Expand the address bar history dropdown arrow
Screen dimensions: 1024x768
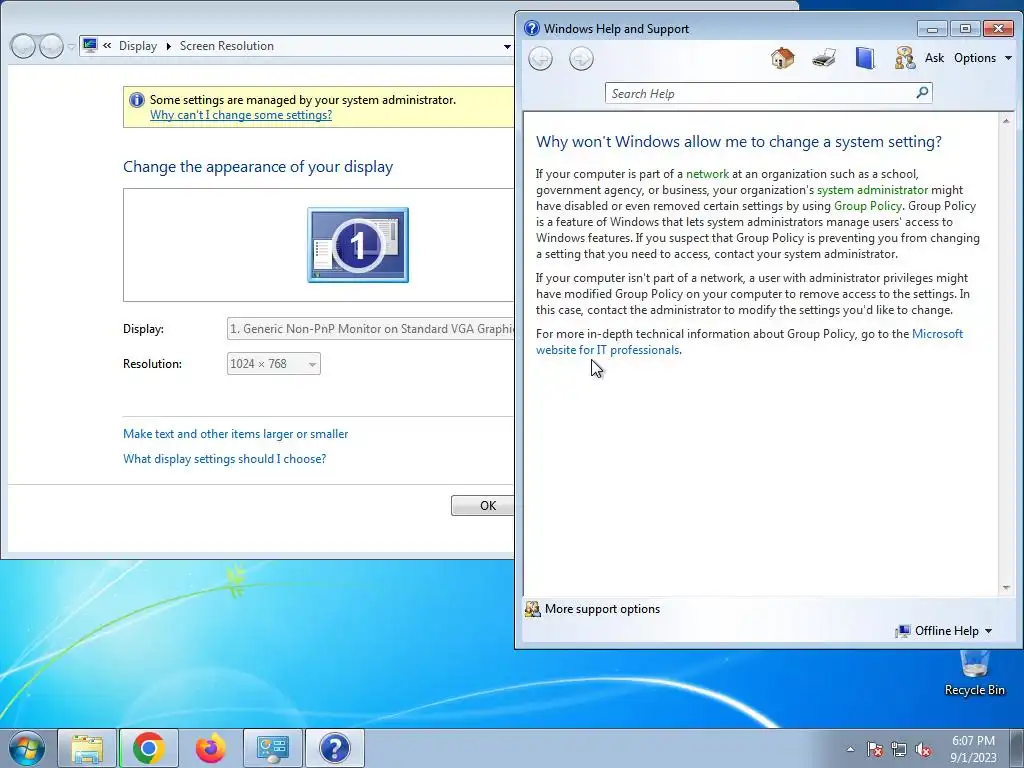[507, 46]
